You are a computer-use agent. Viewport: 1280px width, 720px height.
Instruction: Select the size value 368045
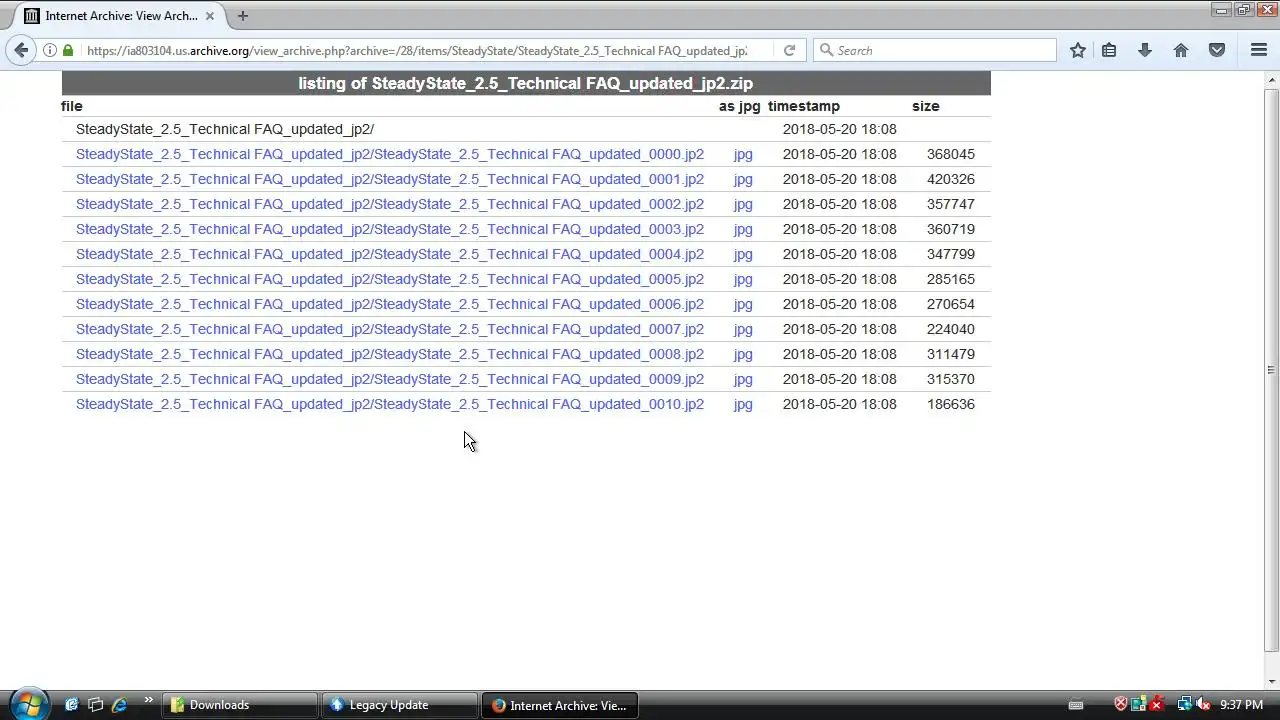950,154
